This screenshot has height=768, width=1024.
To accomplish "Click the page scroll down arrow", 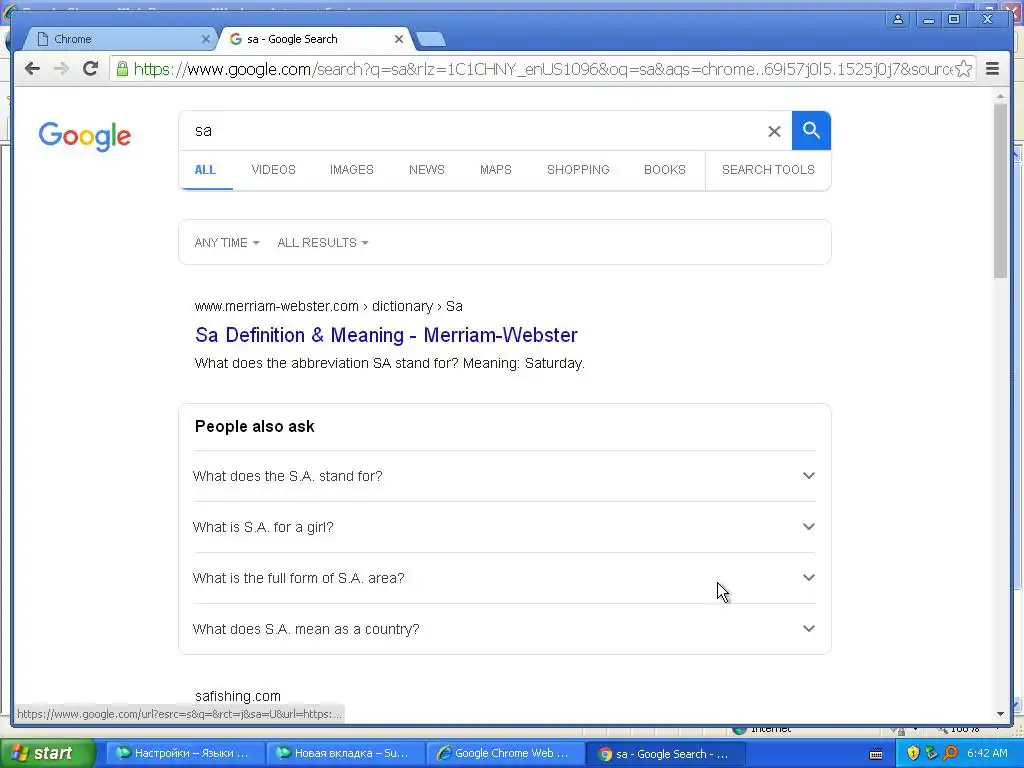I will [x=1000, y=714].
